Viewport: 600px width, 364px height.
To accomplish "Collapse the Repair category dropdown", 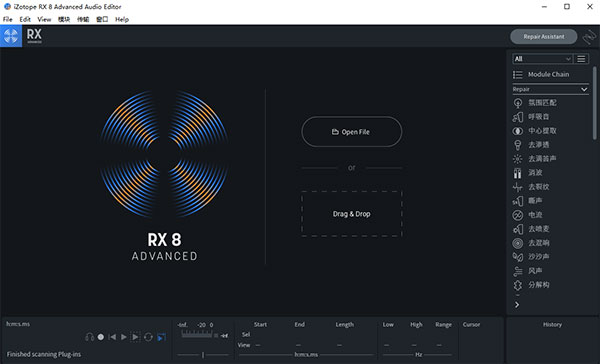I will click(x=550, y=89).
